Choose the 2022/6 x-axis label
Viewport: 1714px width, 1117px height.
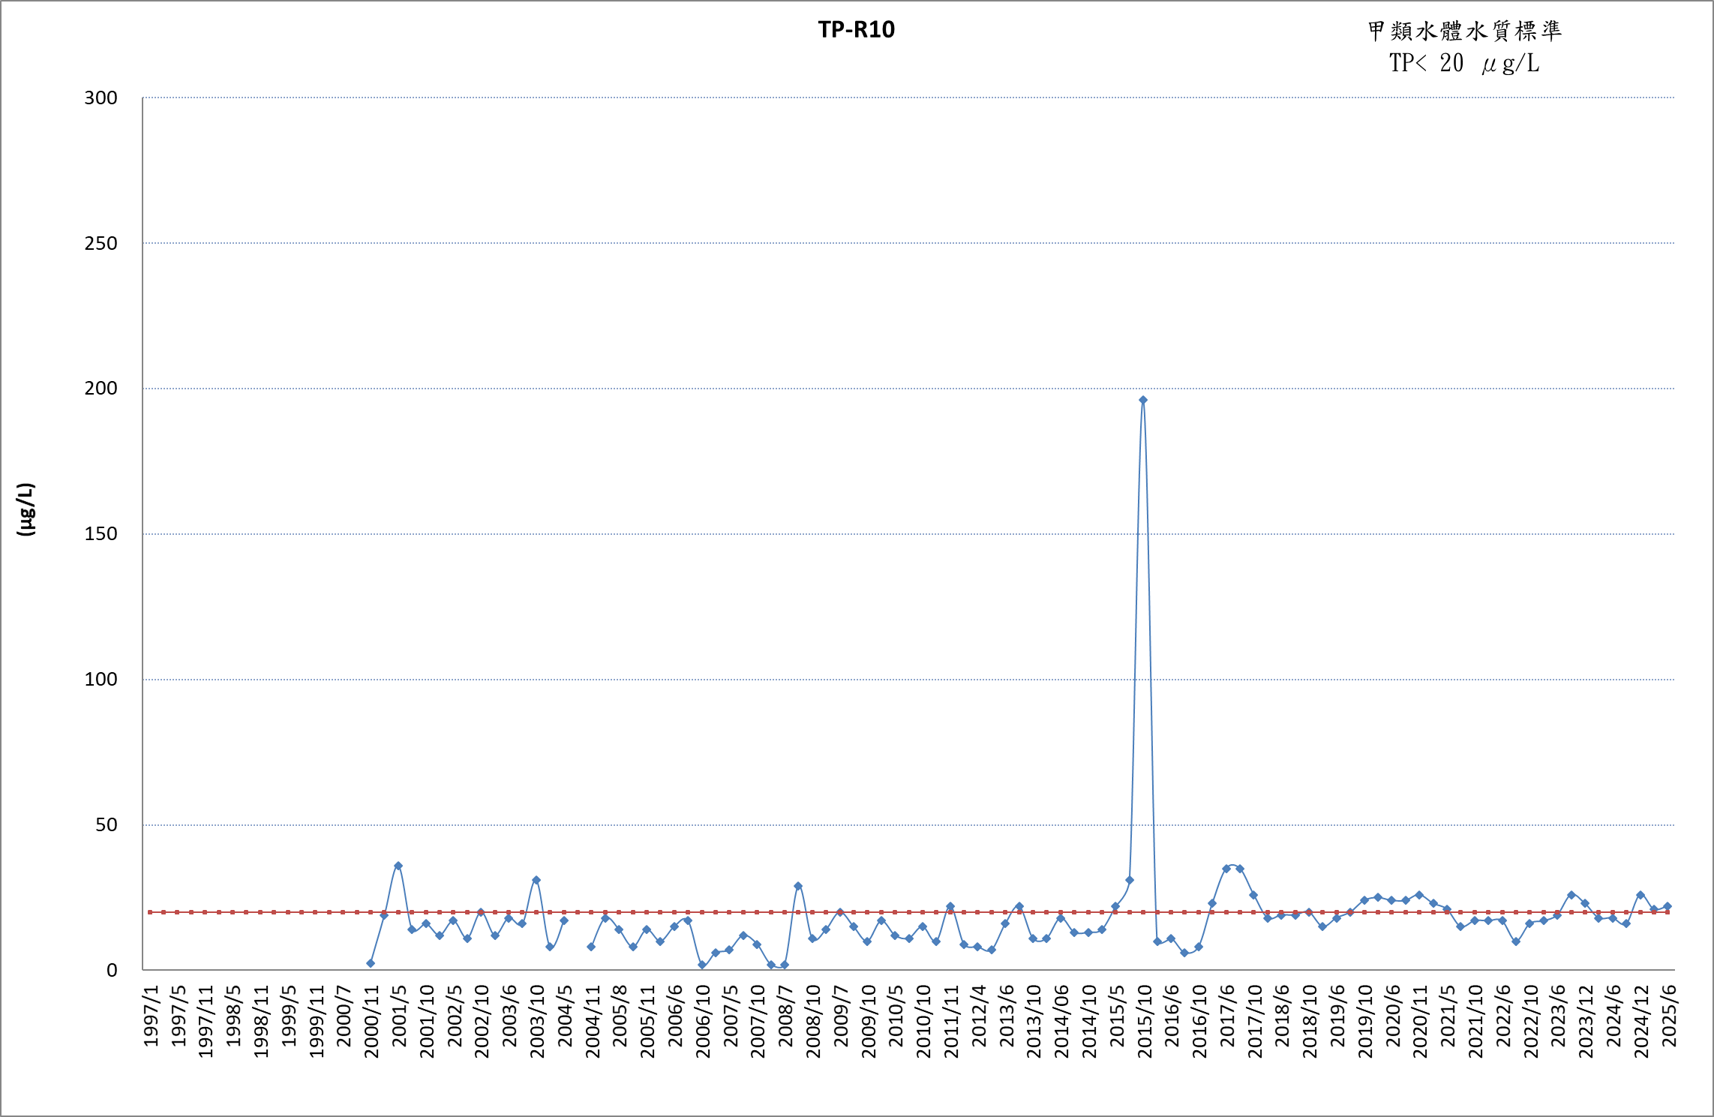(1503, 1016)
